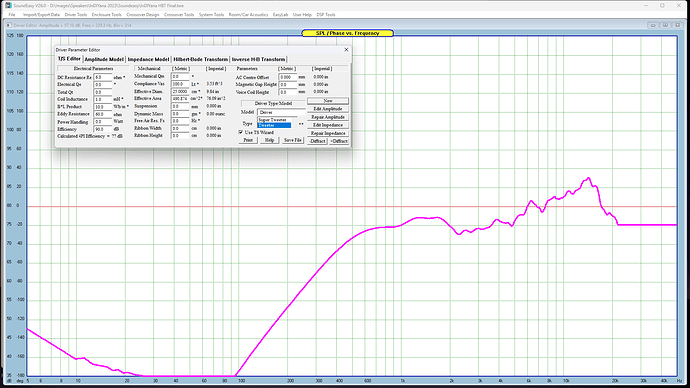Click the +Diffract button
690x388 pixels.
(x=339, y=141)
